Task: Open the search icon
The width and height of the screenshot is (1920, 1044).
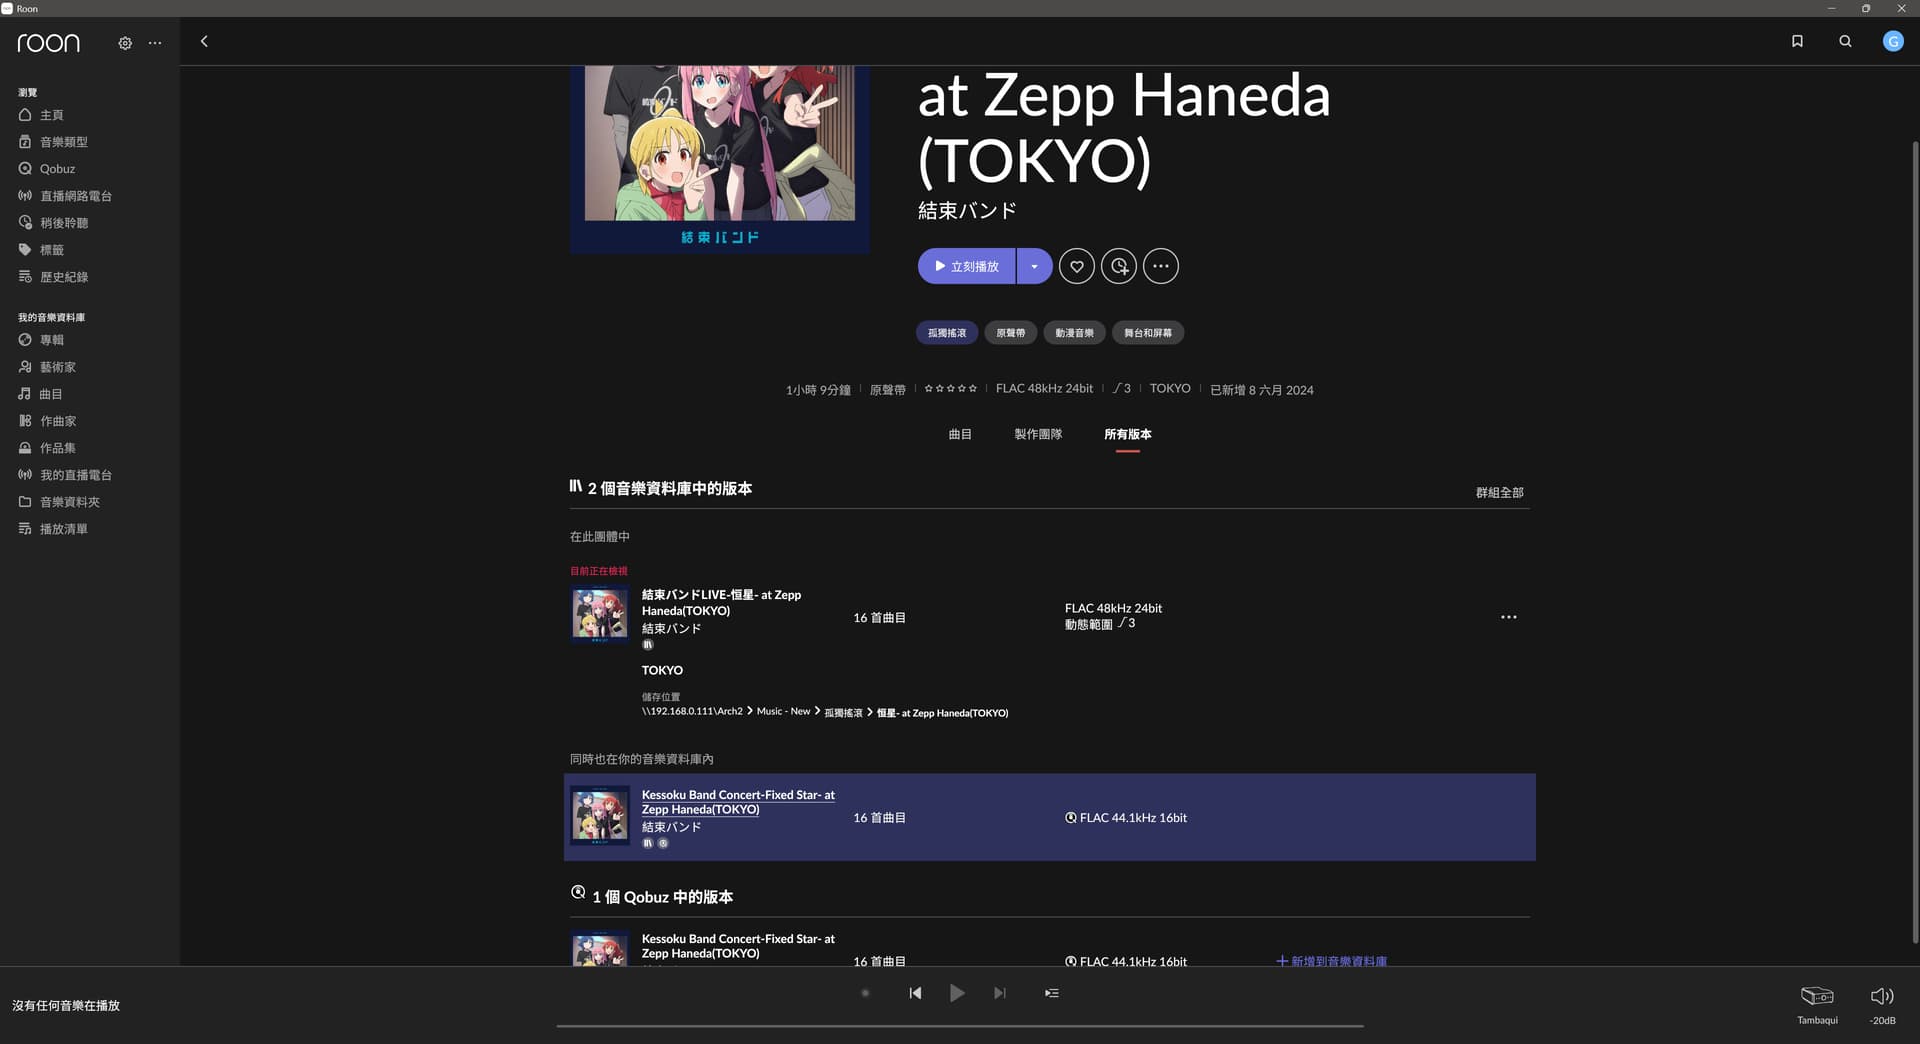Action: (x=1845, y=41)
